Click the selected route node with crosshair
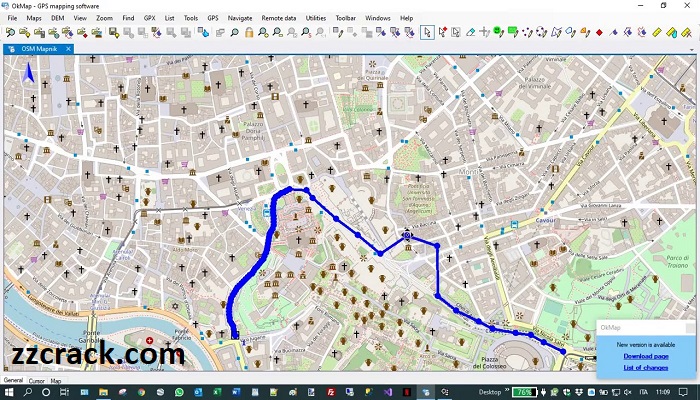700x400 pixels. coord(407,235)
